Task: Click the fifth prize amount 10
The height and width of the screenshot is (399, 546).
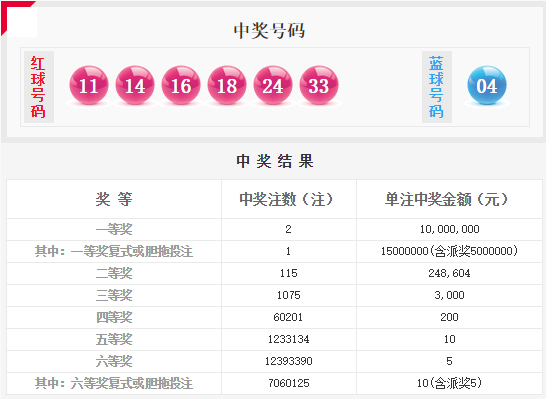Action: (449, 339)
